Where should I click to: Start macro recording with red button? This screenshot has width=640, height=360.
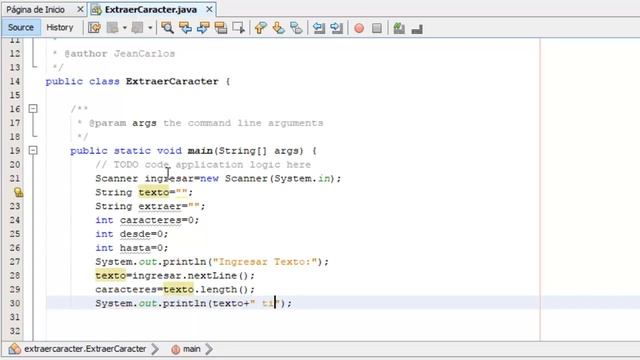(x=359, y=28)
